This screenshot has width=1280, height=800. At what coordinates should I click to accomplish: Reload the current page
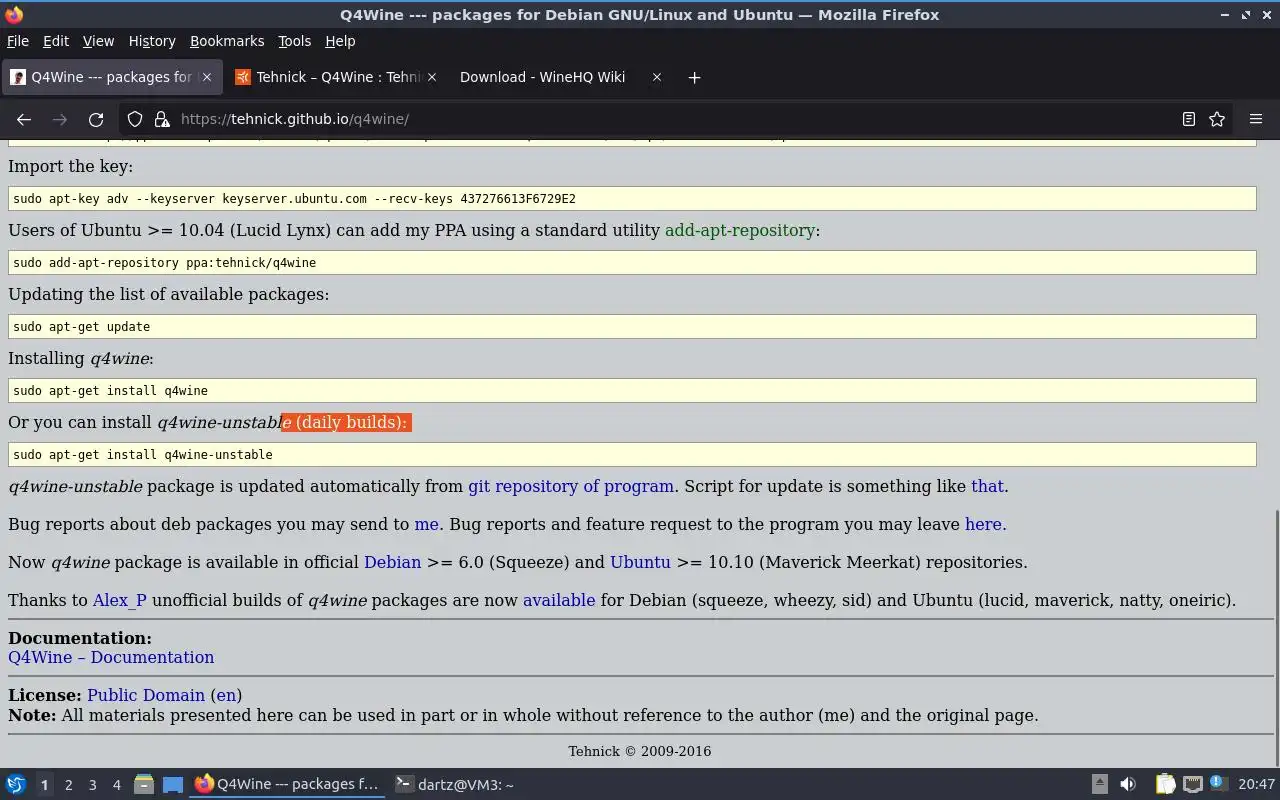96,119
